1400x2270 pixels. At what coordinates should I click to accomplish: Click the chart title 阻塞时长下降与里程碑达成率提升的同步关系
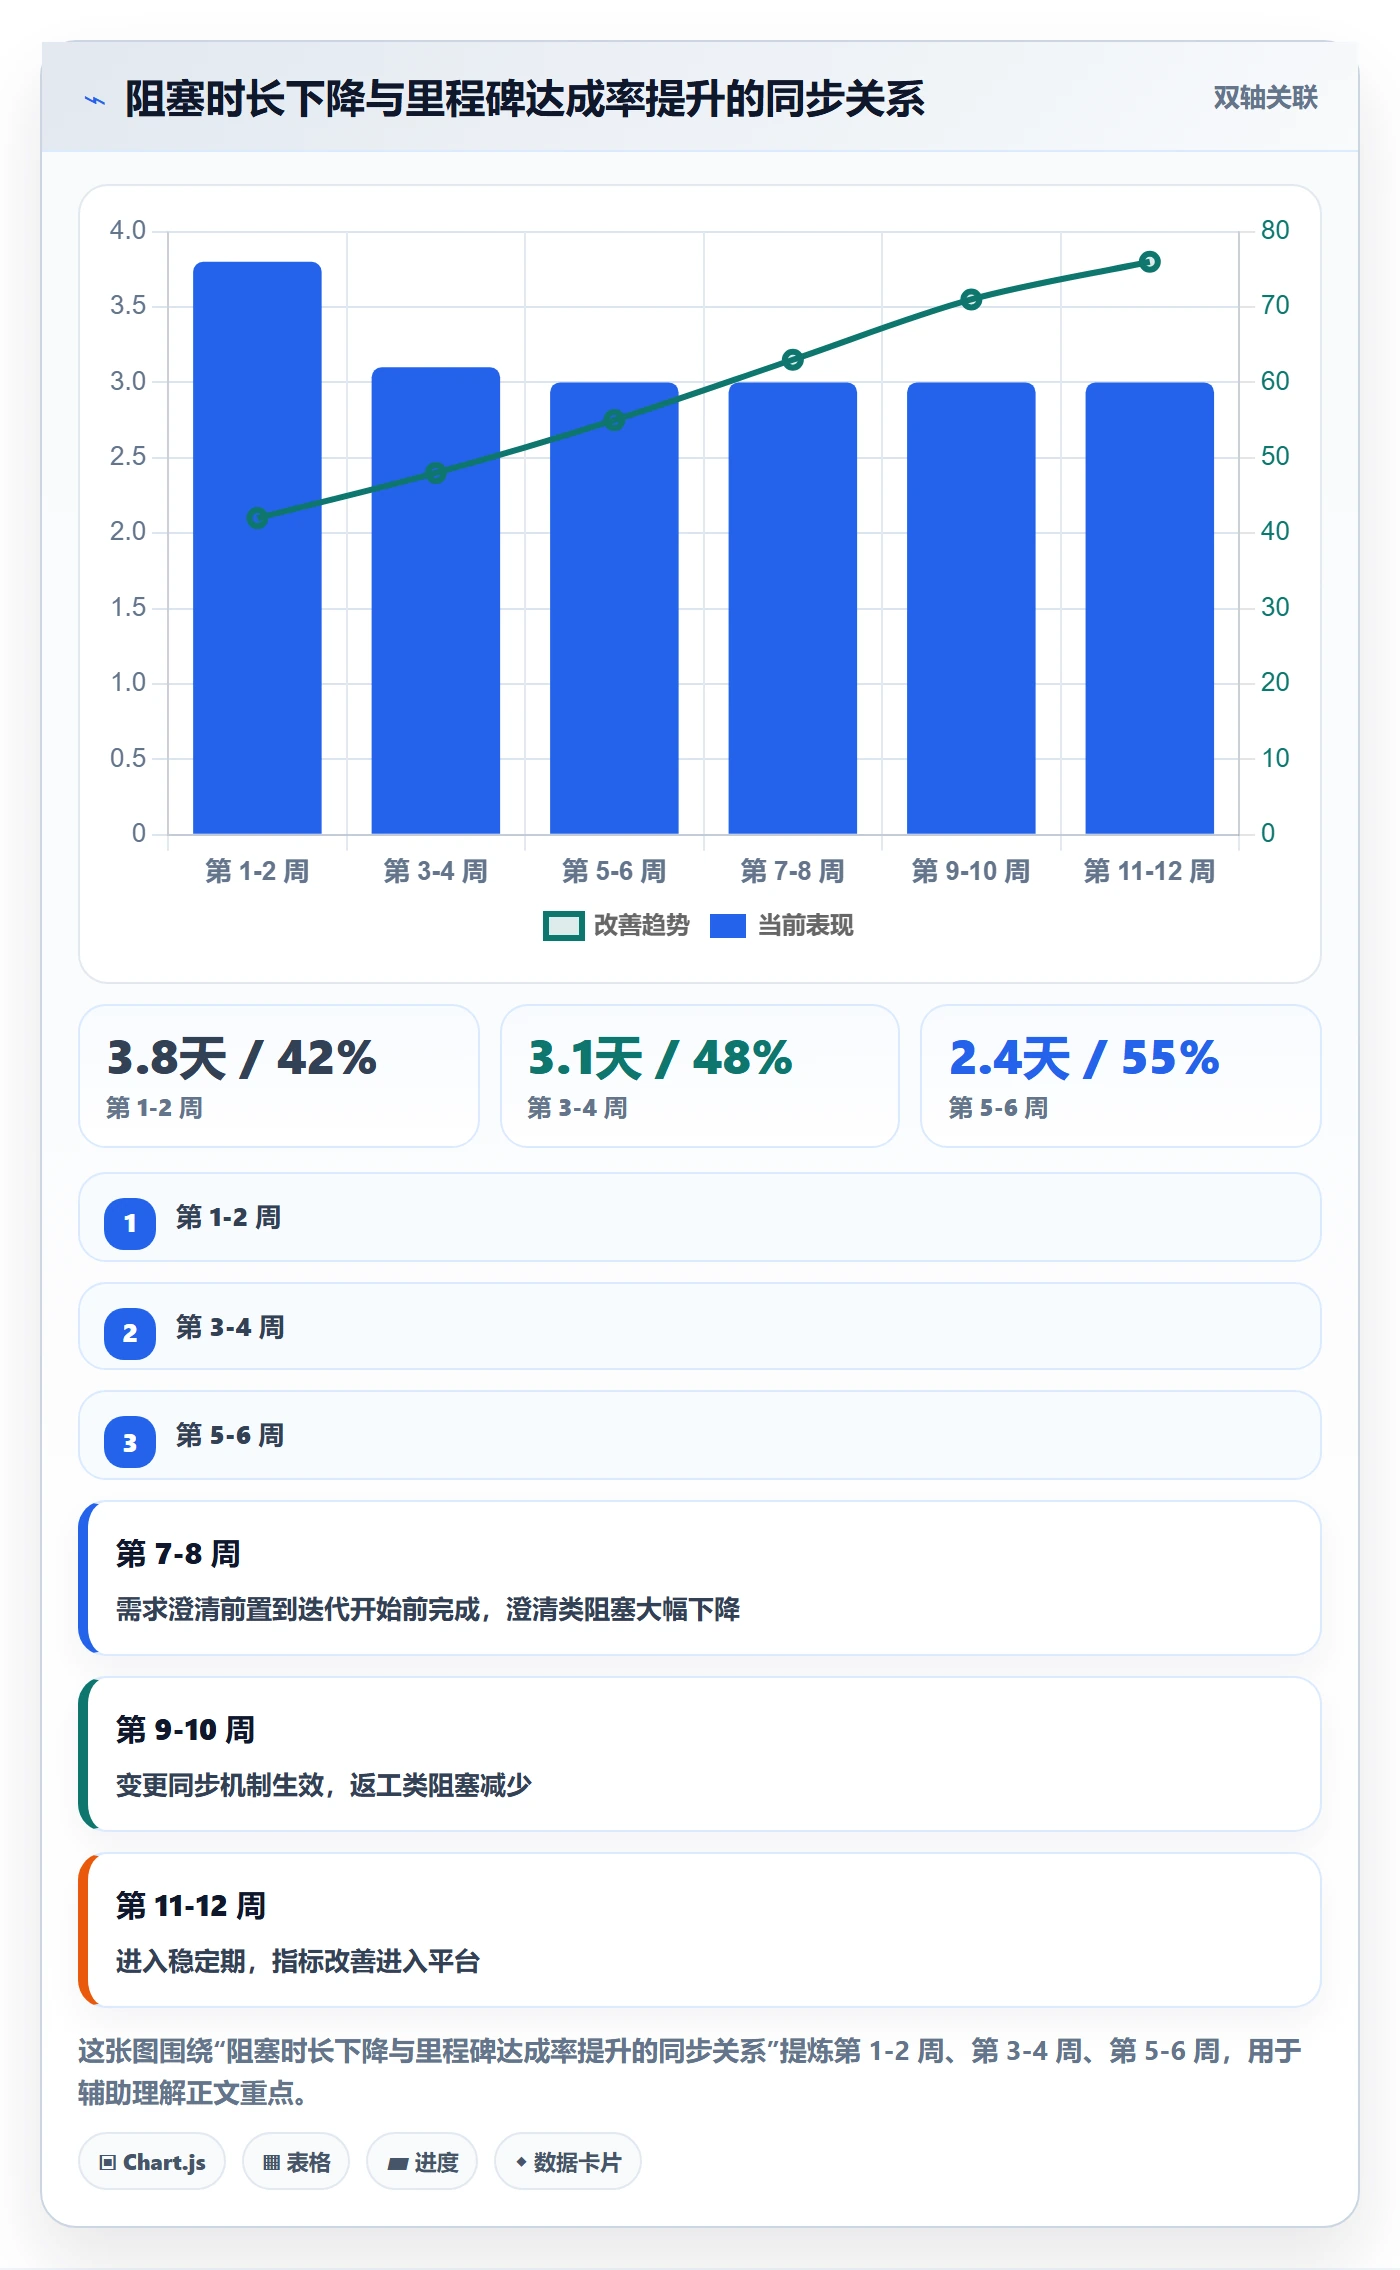tap(525, 99)
